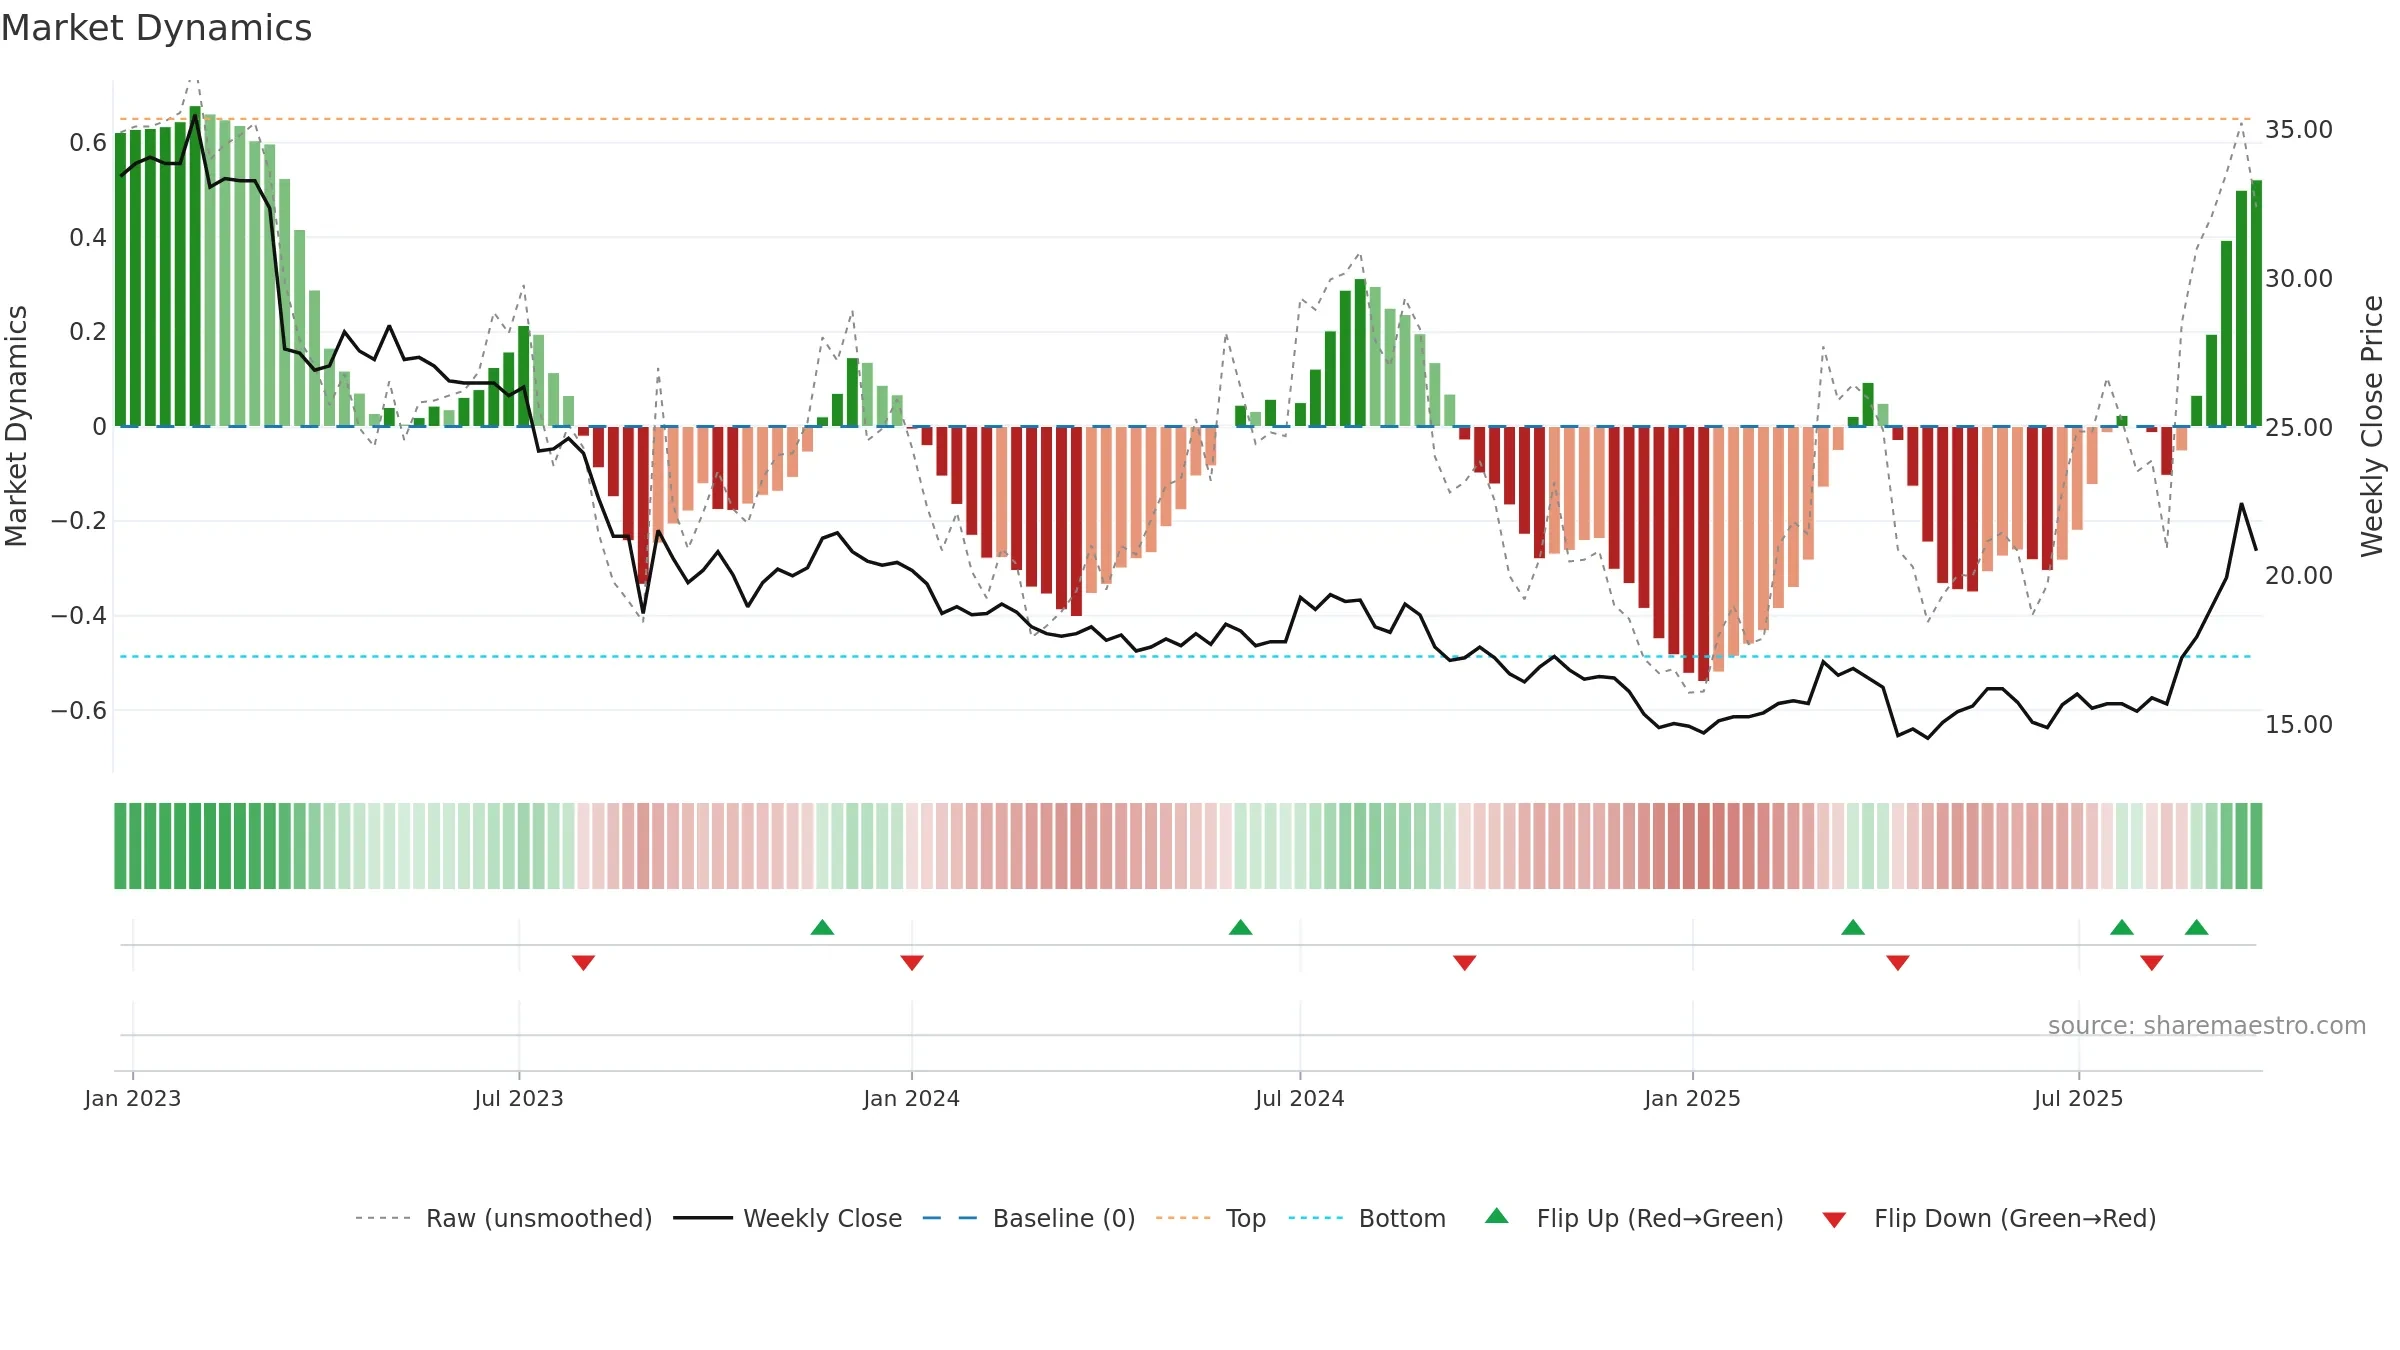Select the flip-down marker between Jul 2024 and Jan 2025

(1464, 962)
